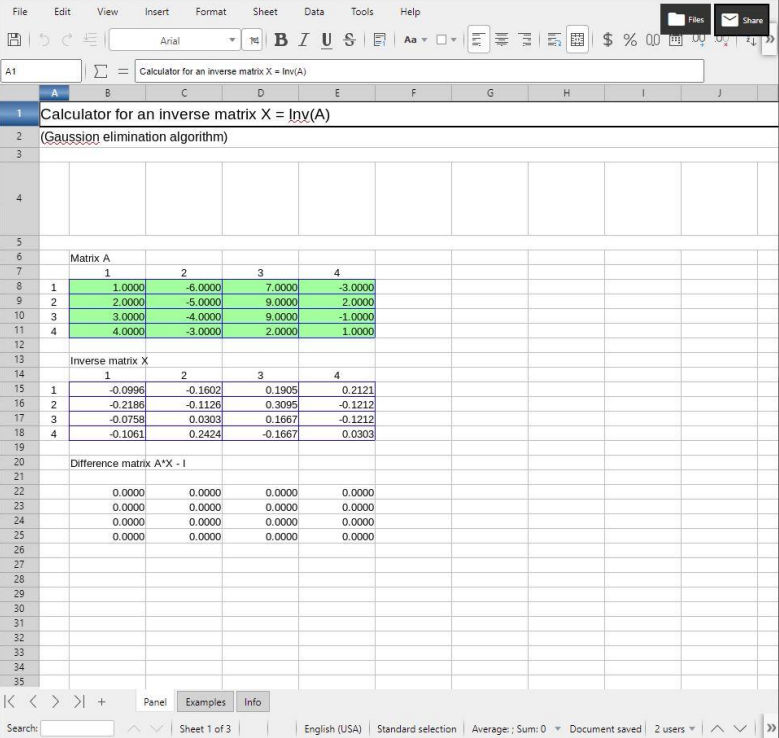This screenshot has width=779, height=738.
Task: Open the Arial font name dropdown
Action: (x=233, y=41)
